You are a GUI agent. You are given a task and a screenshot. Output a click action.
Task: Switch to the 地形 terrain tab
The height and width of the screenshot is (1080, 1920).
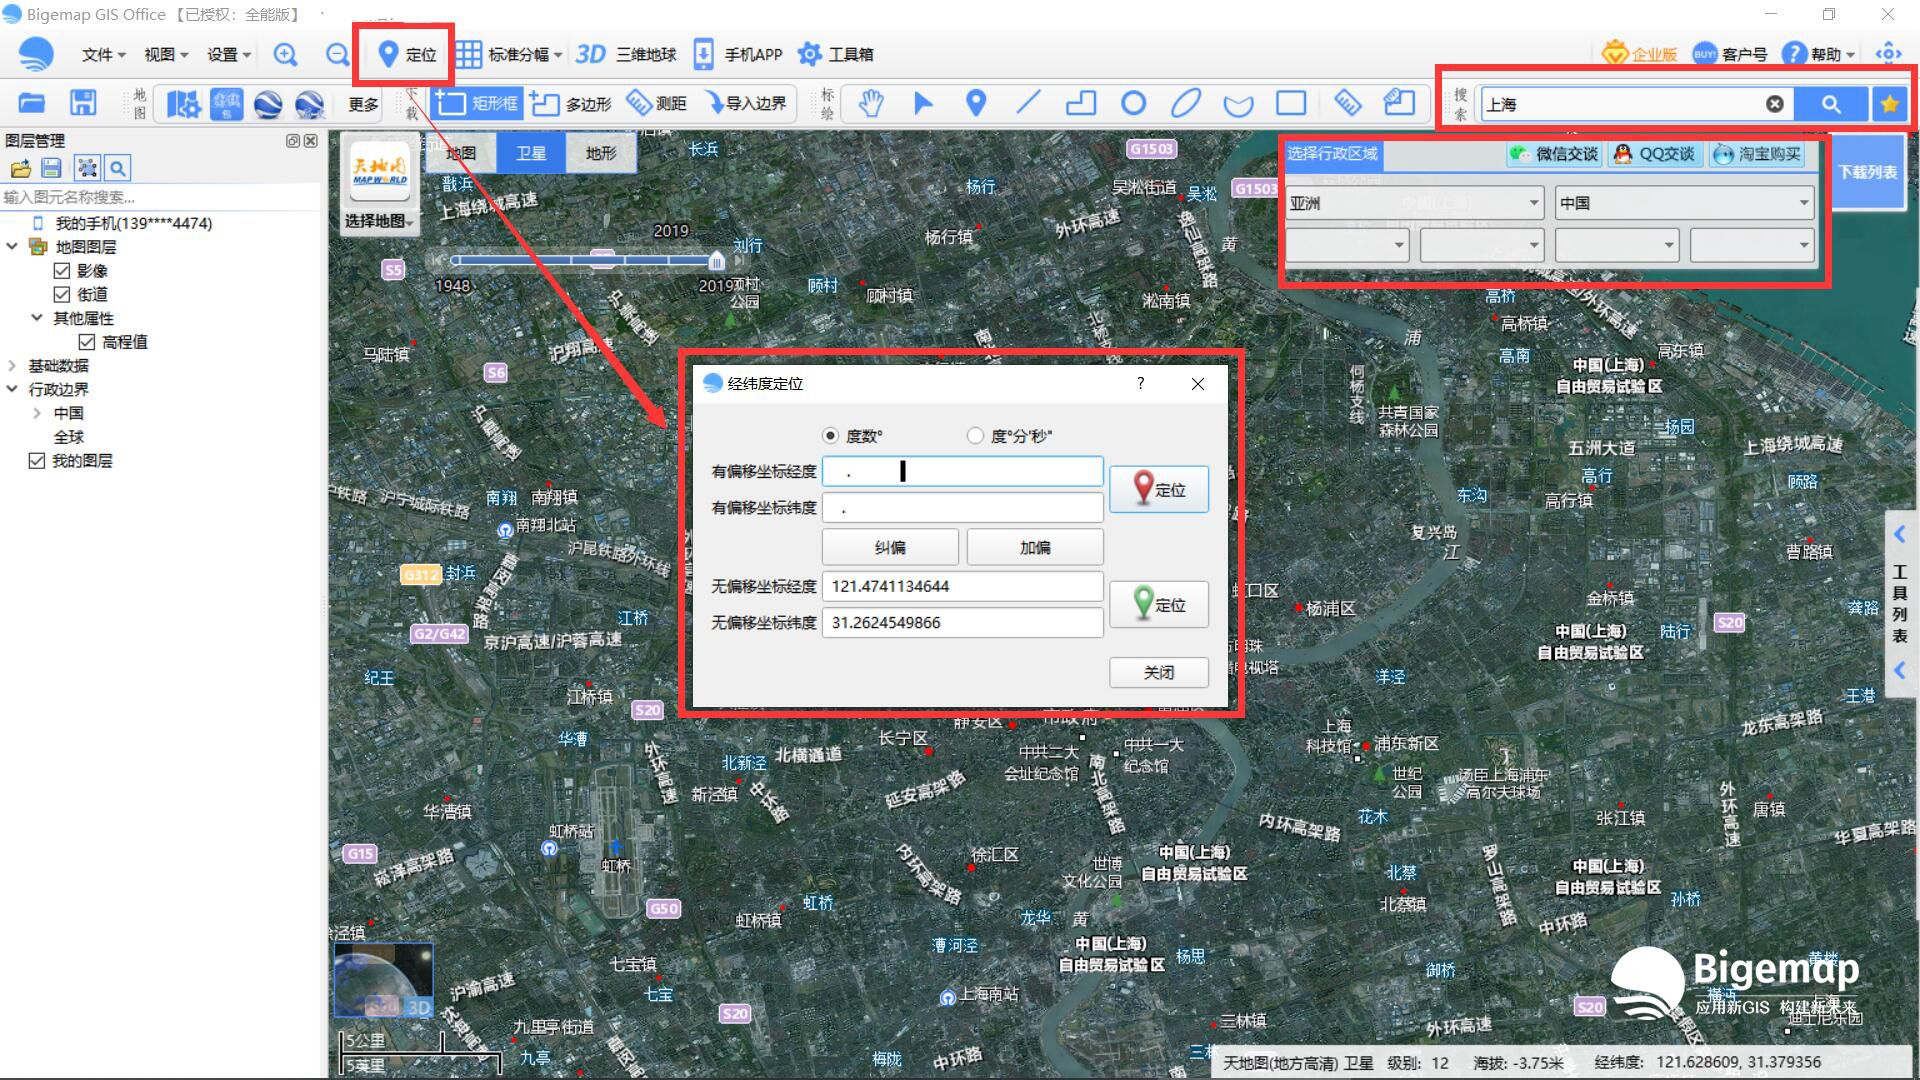pos(601,153)
